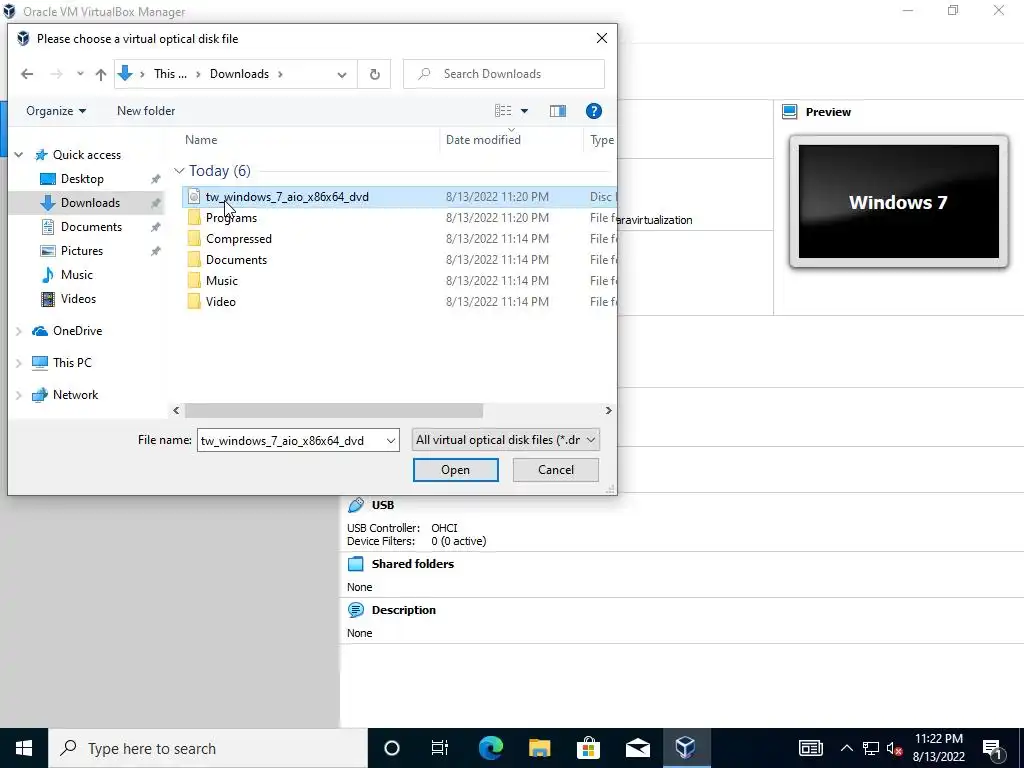The image size is (1024, 768).
Task: Select the Programs folder
Action: 231,217
